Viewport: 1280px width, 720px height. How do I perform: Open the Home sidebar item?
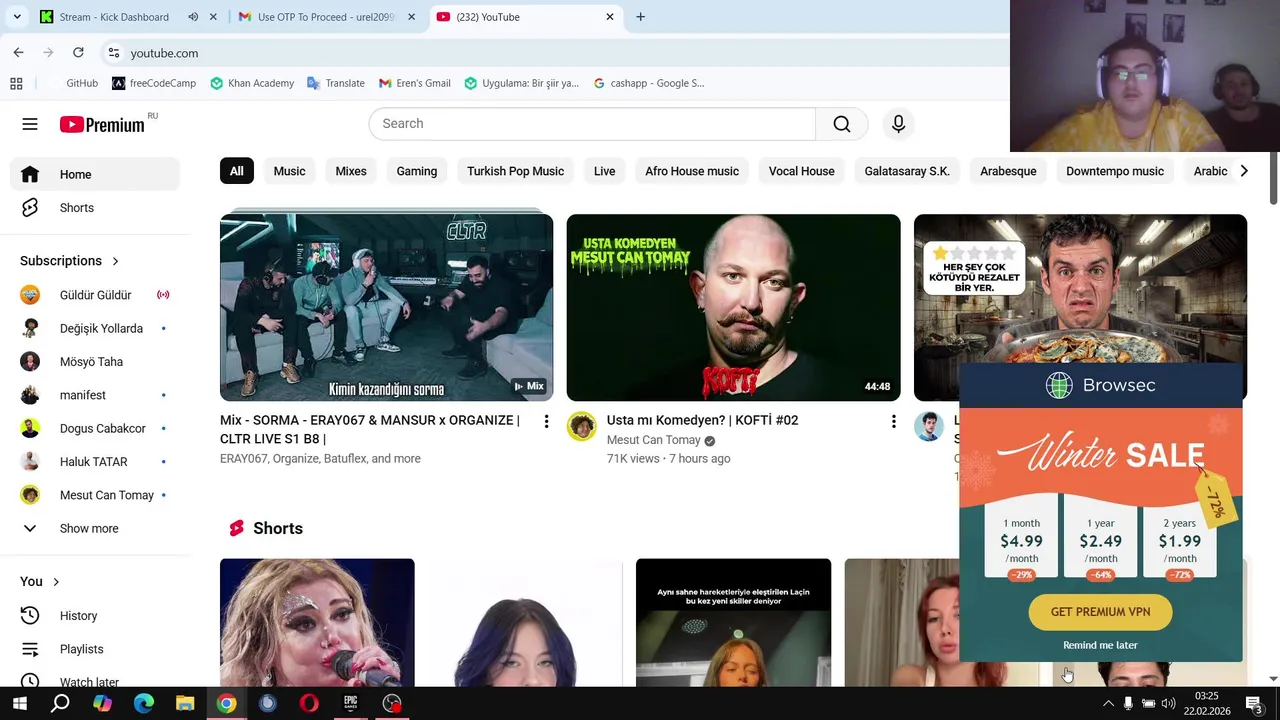pos(96,174)
